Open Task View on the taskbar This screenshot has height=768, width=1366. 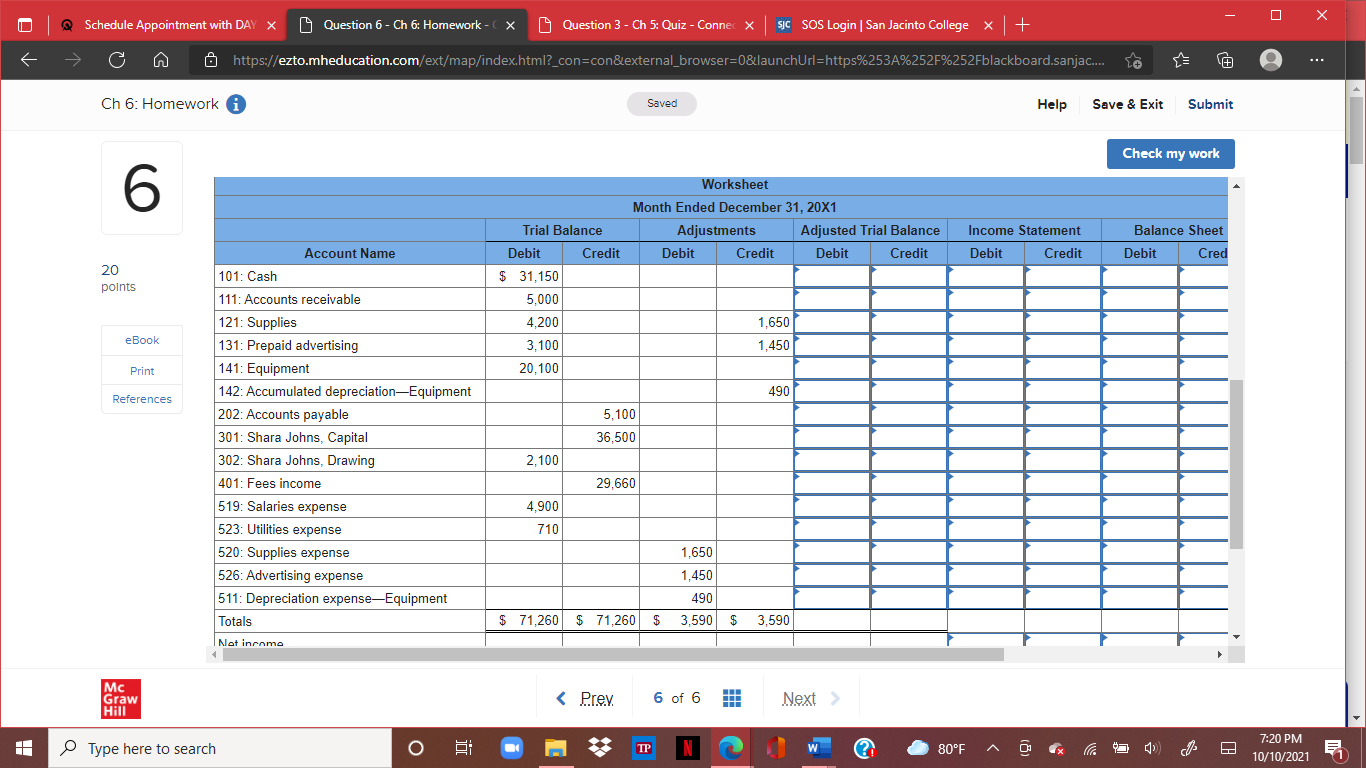[463, 748]
